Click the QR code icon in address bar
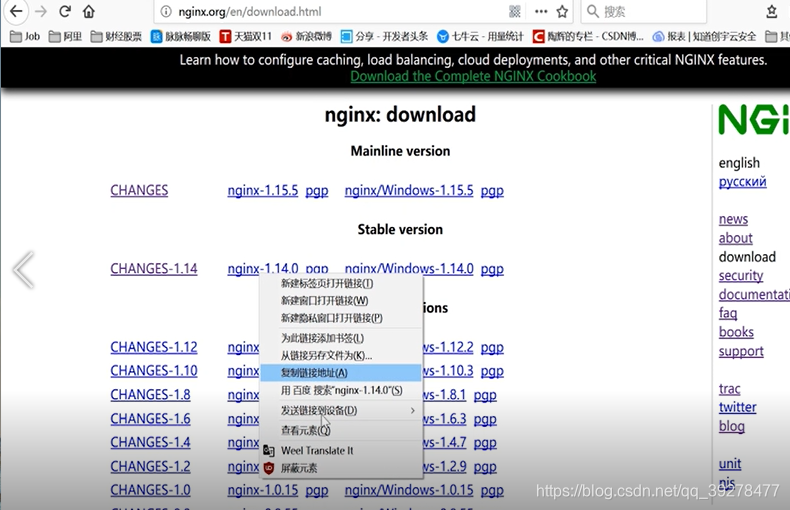 click(x=514, y=11)
